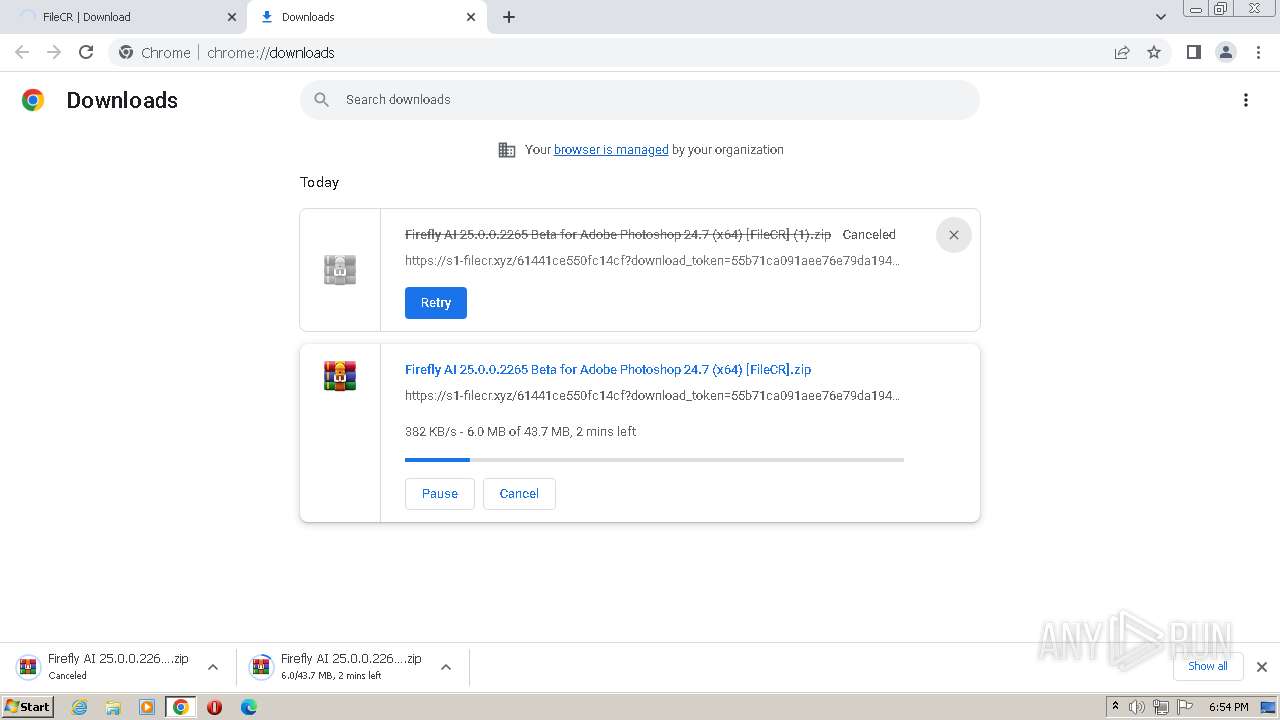Open File Explorer from taskbar

pos(113,707)
